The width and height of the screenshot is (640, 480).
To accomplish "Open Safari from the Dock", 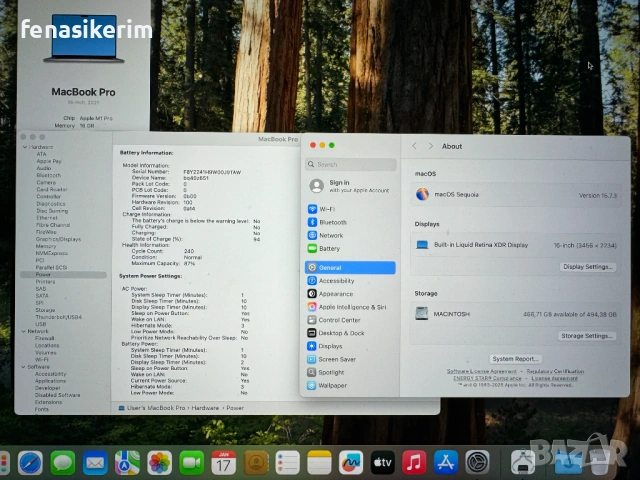I will point(30,463).
